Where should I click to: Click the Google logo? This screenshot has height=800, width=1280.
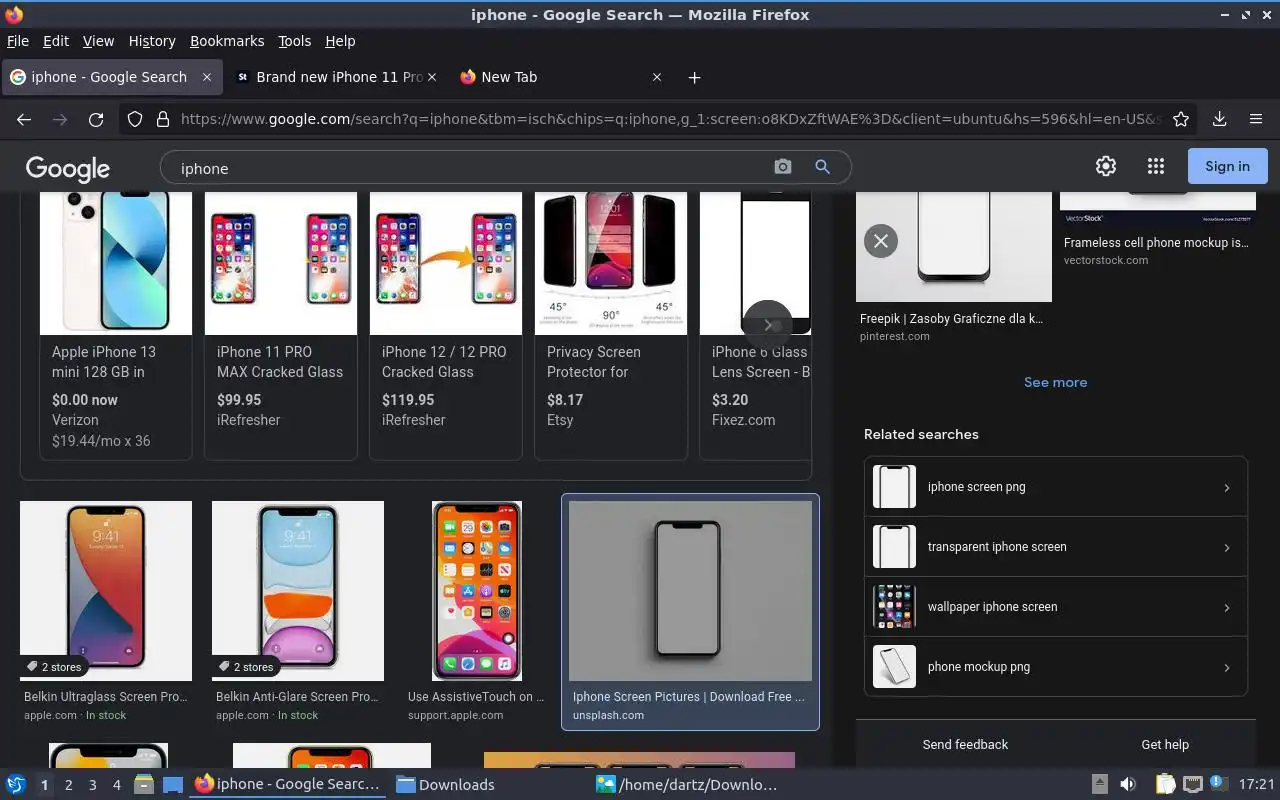coord(68,168)
